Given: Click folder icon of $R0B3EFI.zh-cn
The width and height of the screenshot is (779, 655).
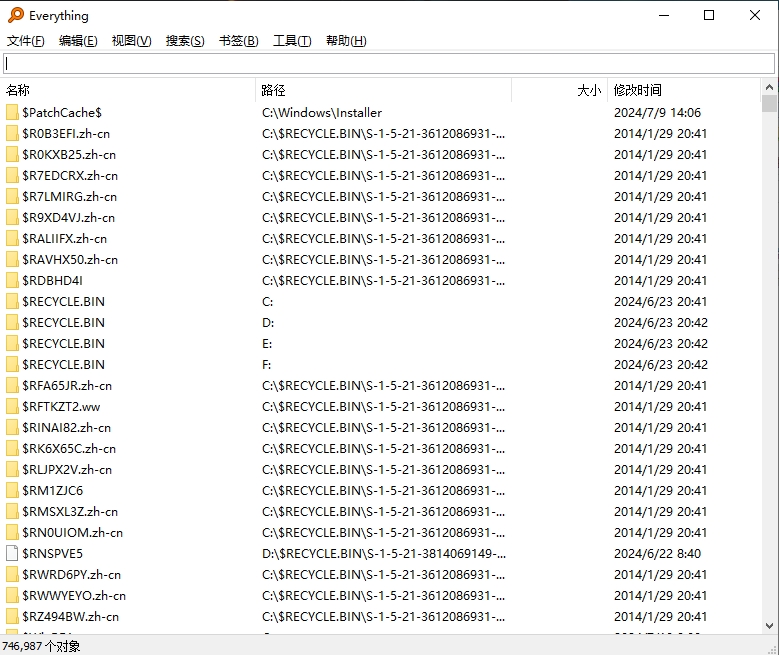Looking at the screenshot, I should [x=12, y=133].
